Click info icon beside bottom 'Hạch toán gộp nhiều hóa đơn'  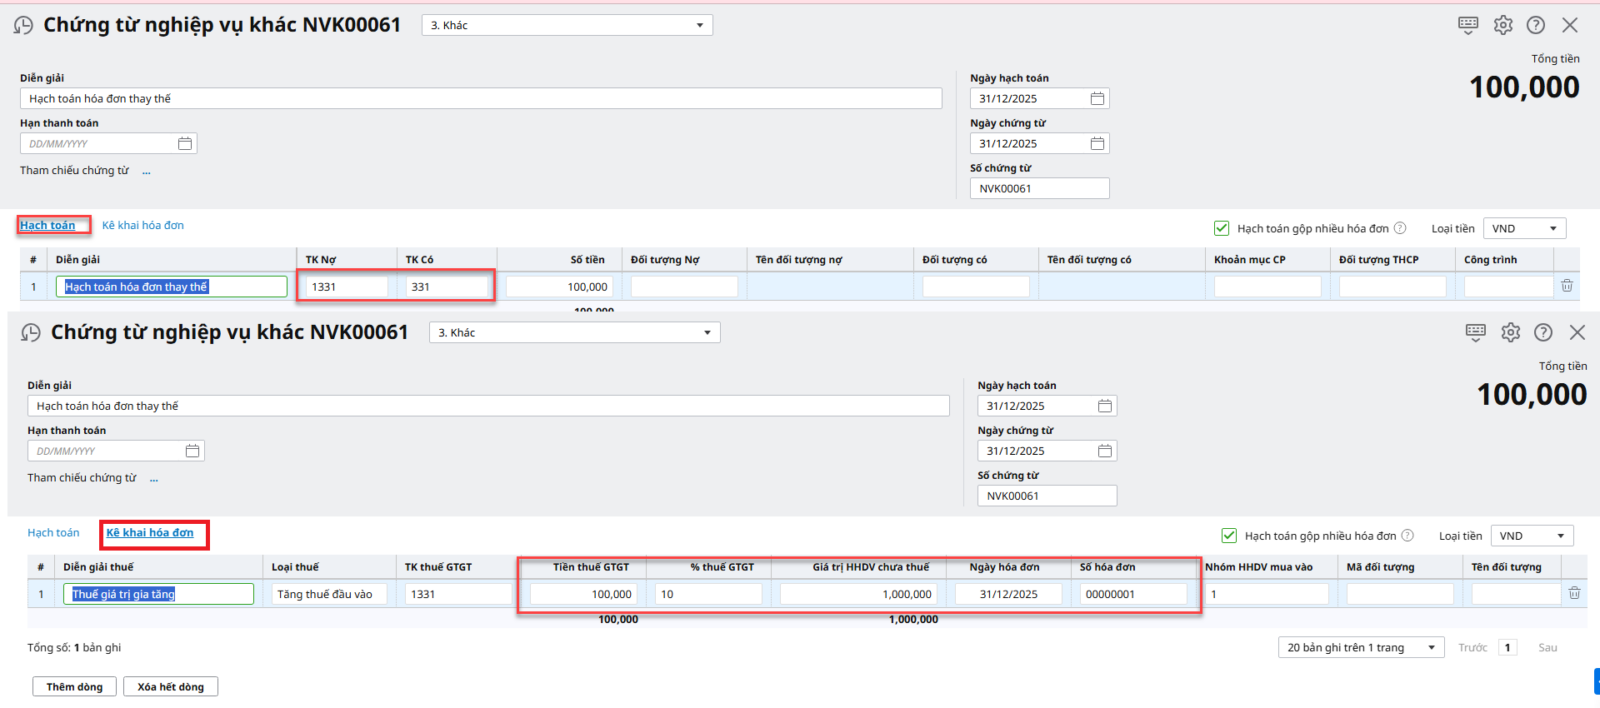1408,536
